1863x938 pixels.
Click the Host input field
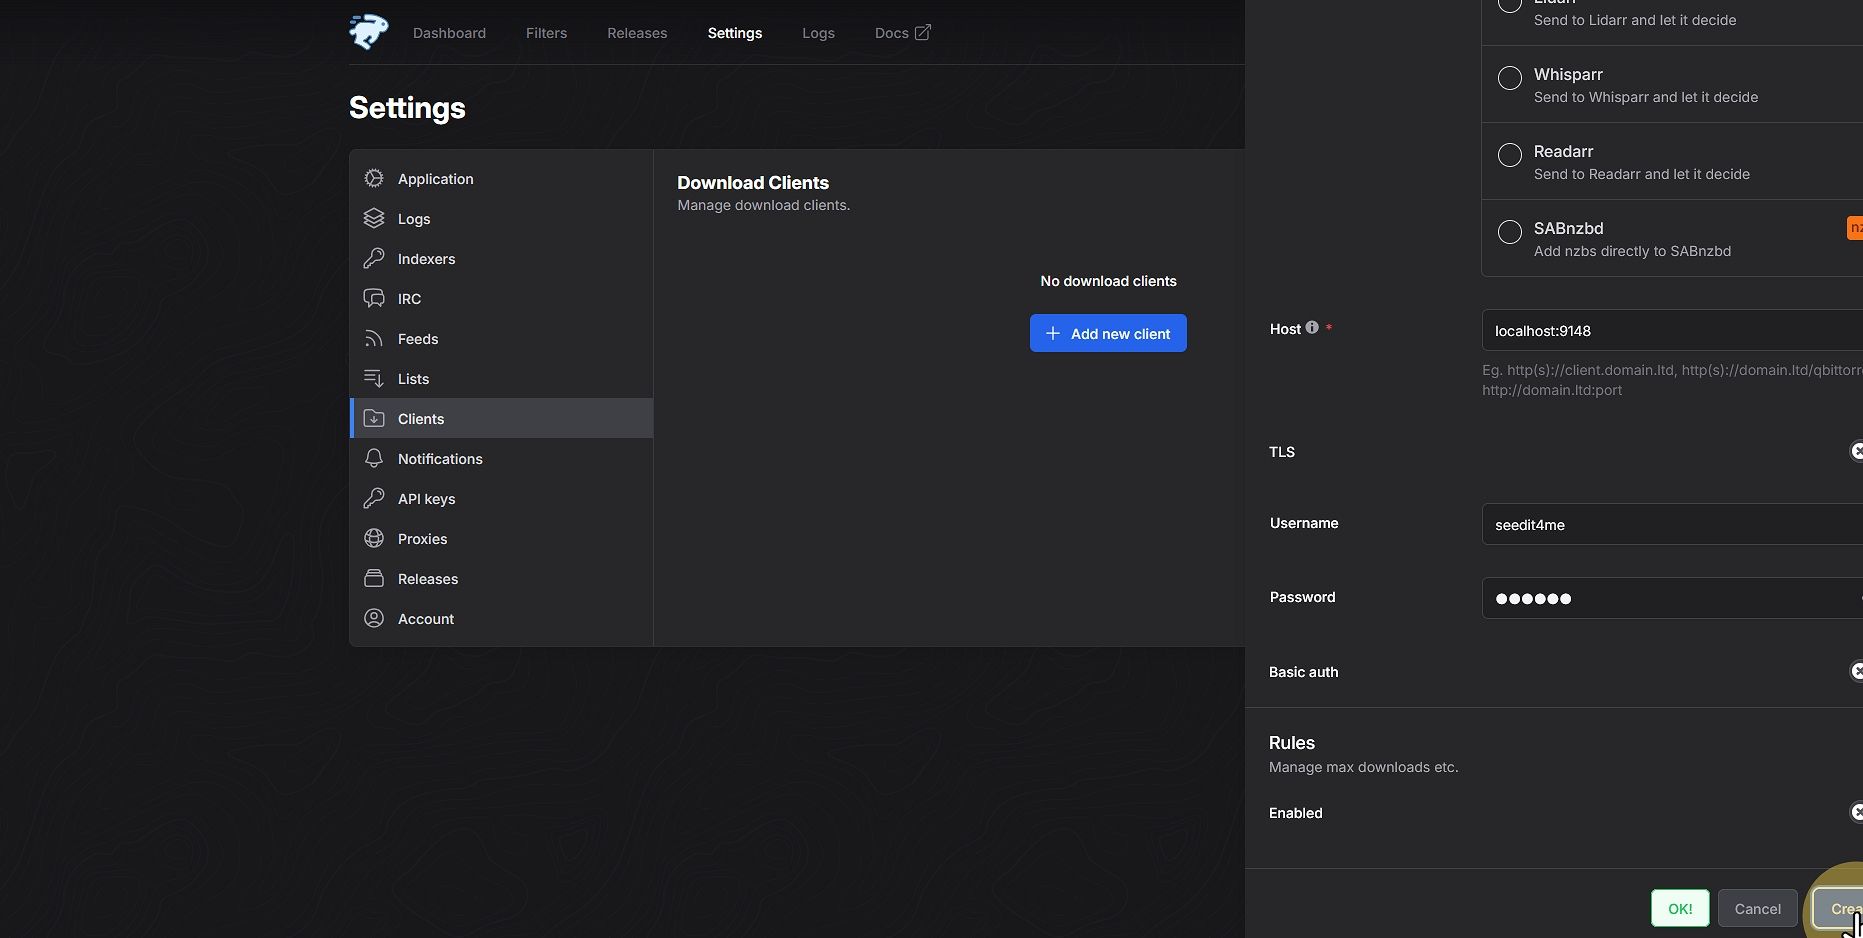pyautogui.click(x=1672, y=330)
